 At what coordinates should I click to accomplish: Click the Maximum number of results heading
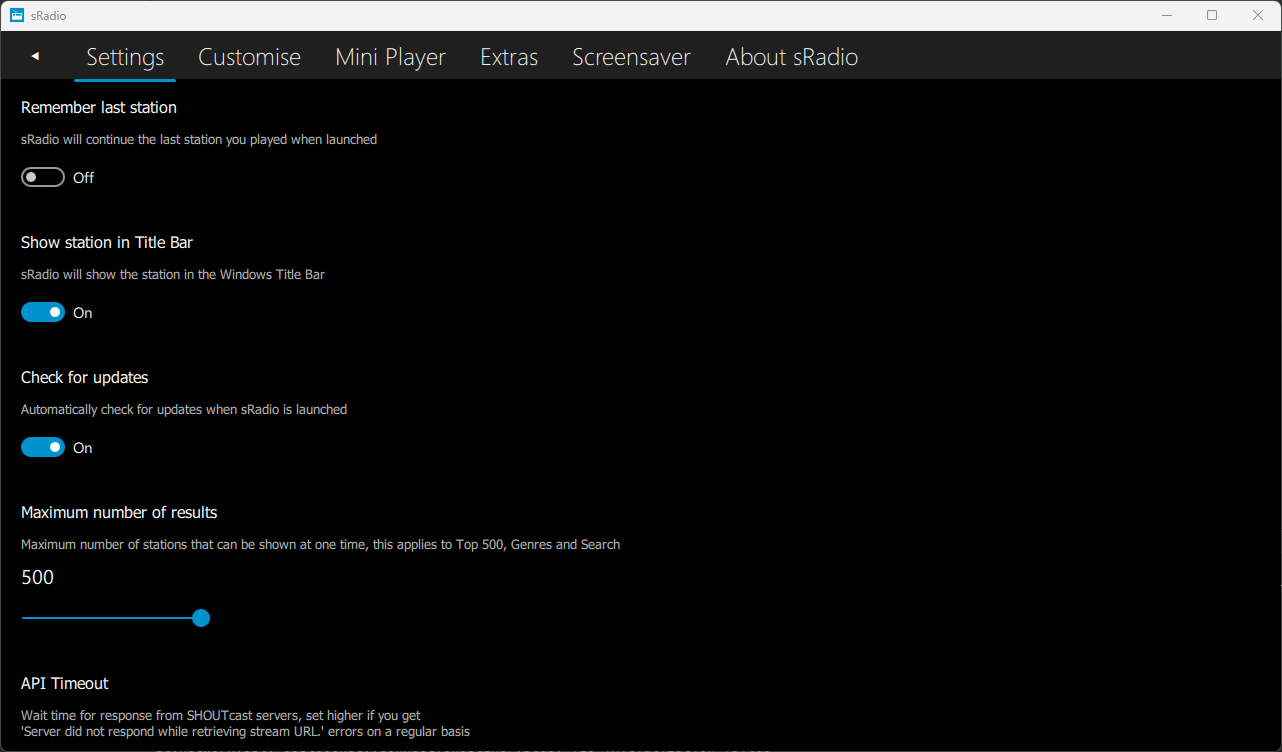[x=119, y=512]
